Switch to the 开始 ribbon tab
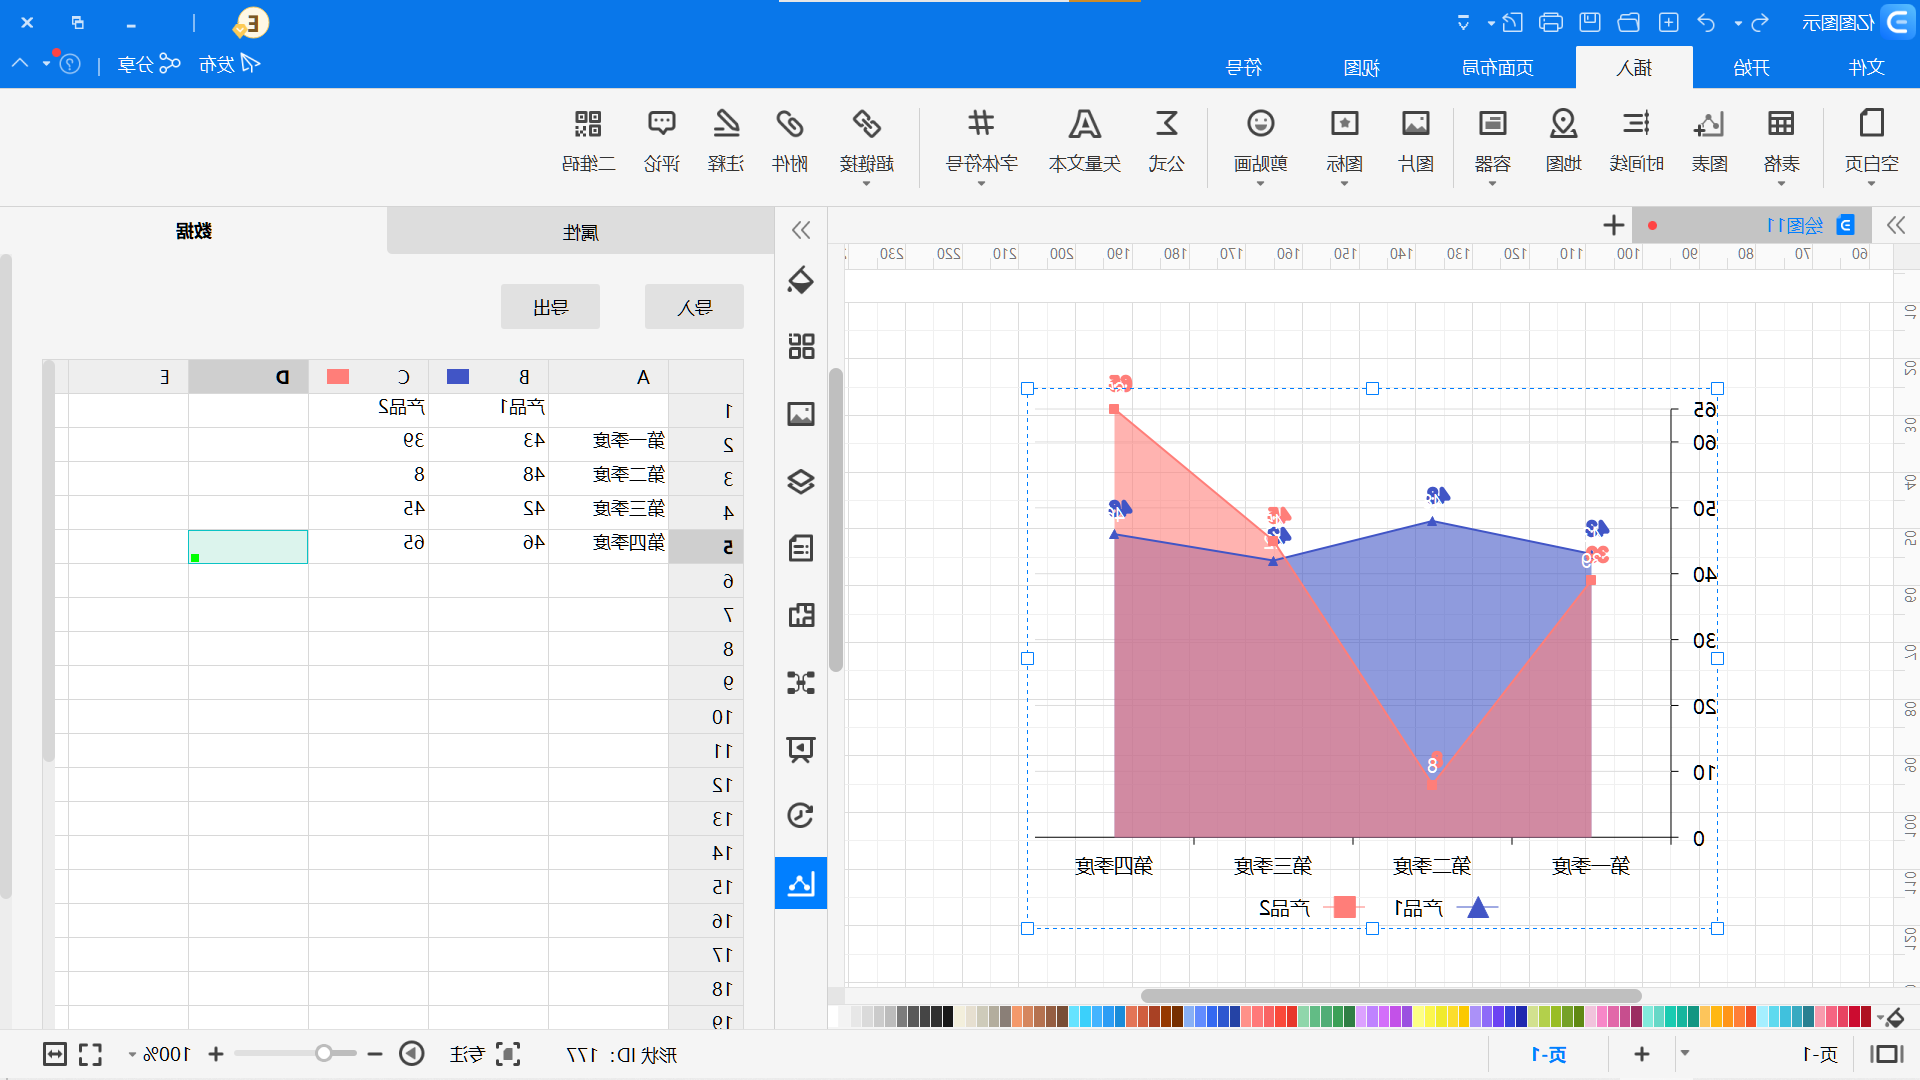 coord(1751,67)
